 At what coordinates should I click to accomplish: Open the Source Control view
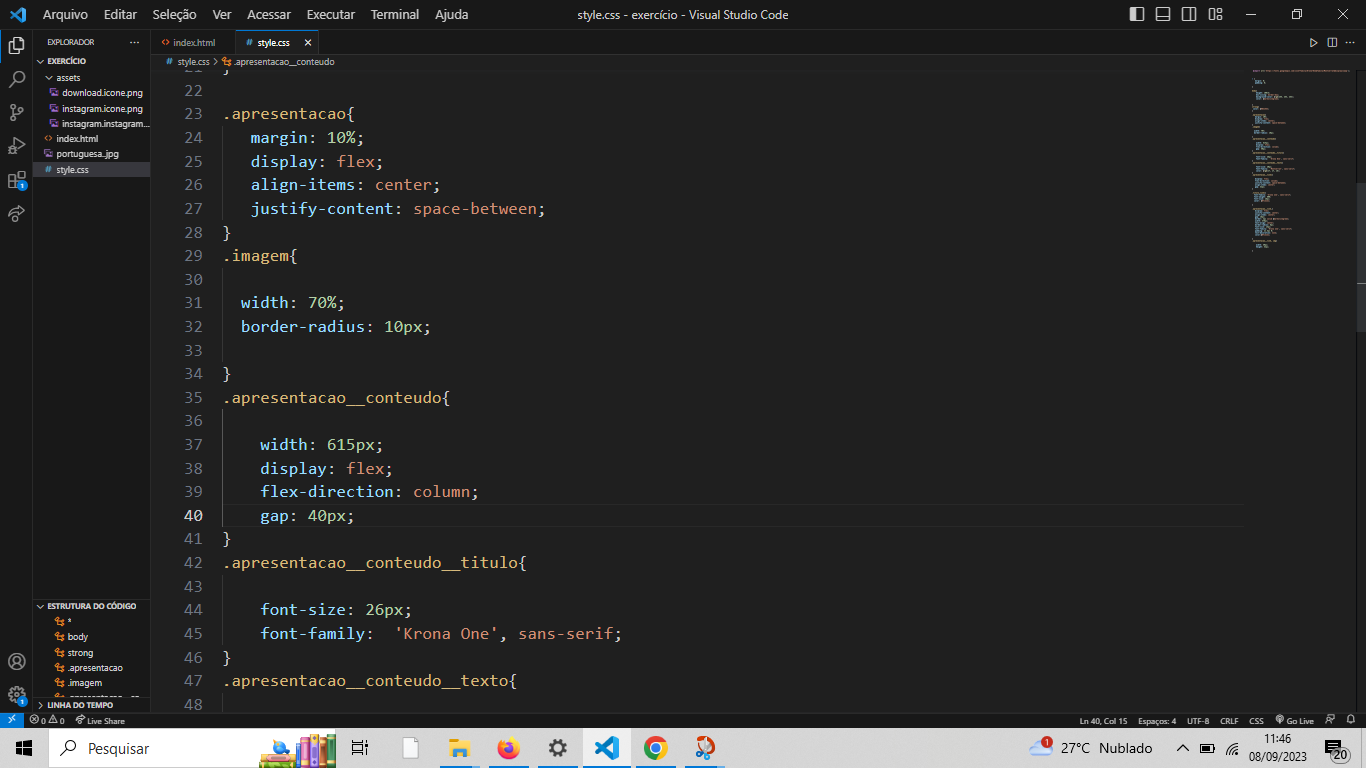click(x=16, y=112)
